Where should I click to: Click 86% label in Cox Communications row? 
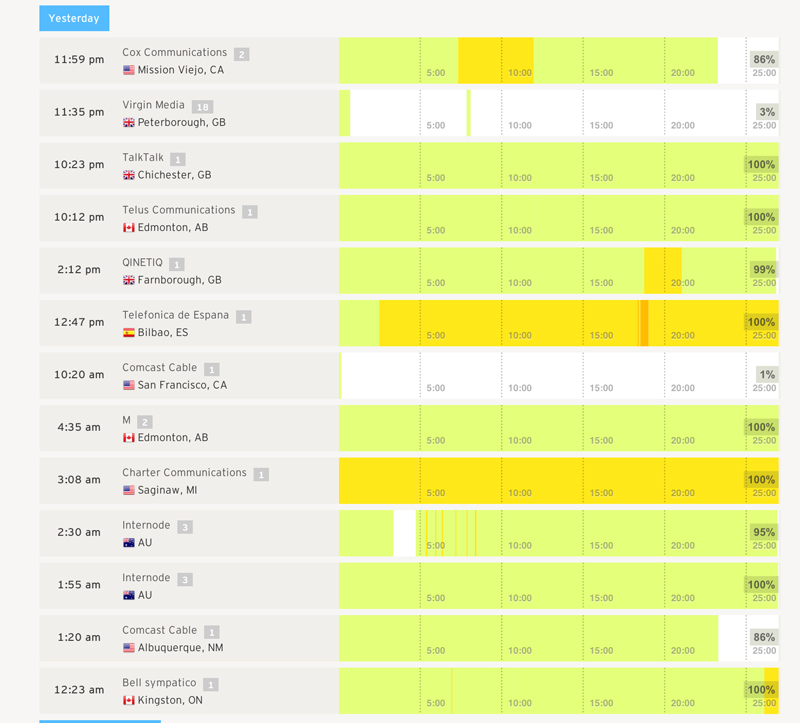[x=764, y=59]
